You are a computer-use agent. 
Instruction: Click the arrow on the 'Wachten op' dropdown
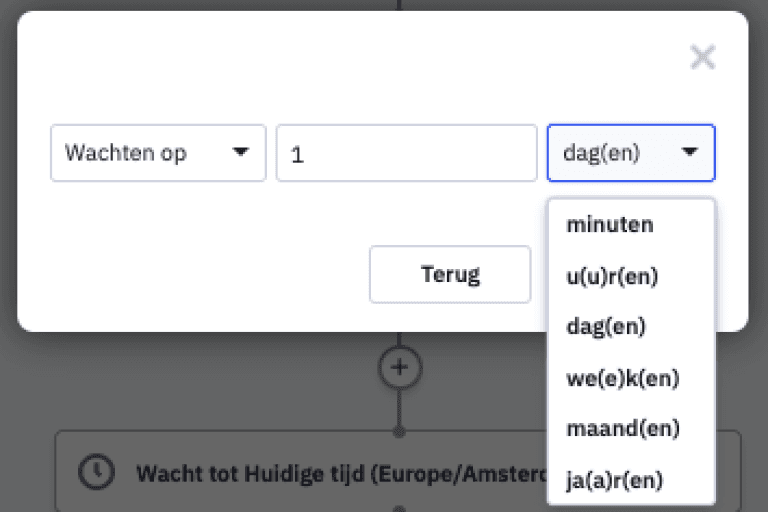240,153
